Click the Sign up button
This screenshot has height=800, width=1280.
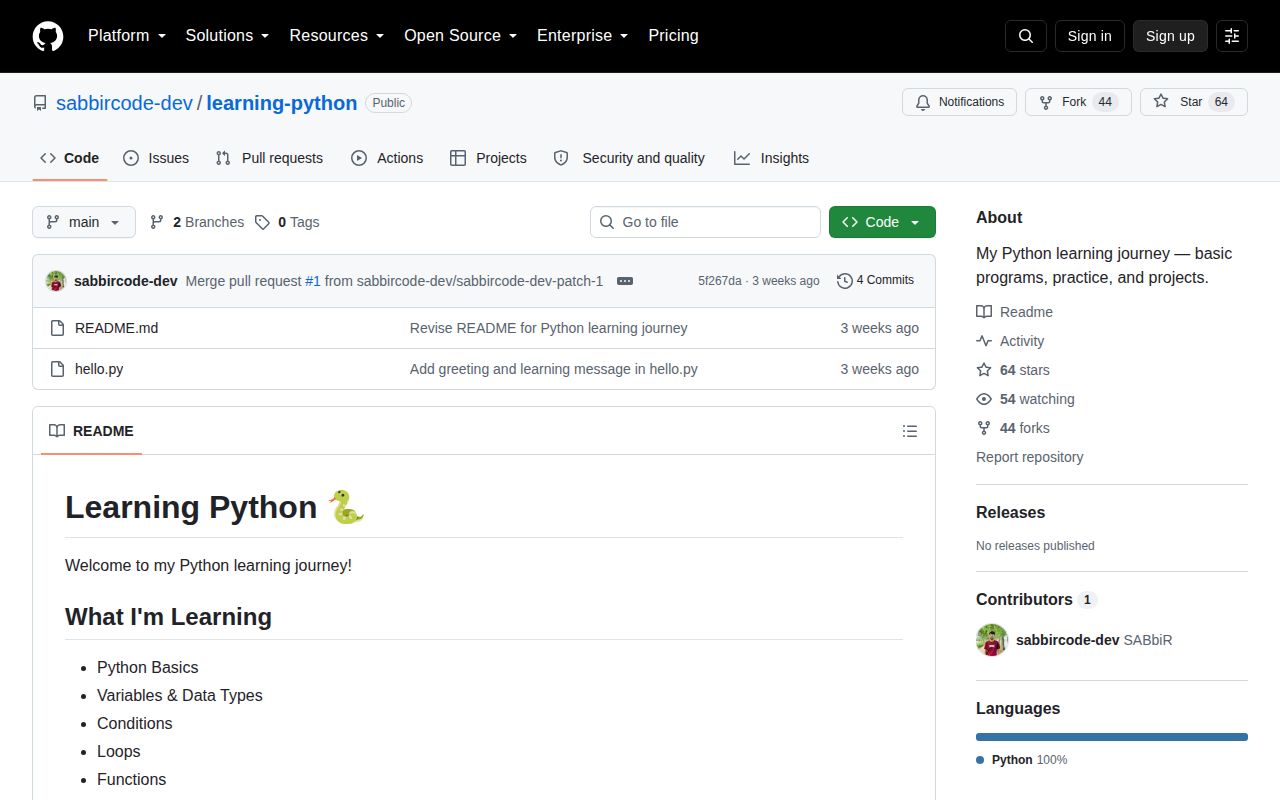point(1170,36)
